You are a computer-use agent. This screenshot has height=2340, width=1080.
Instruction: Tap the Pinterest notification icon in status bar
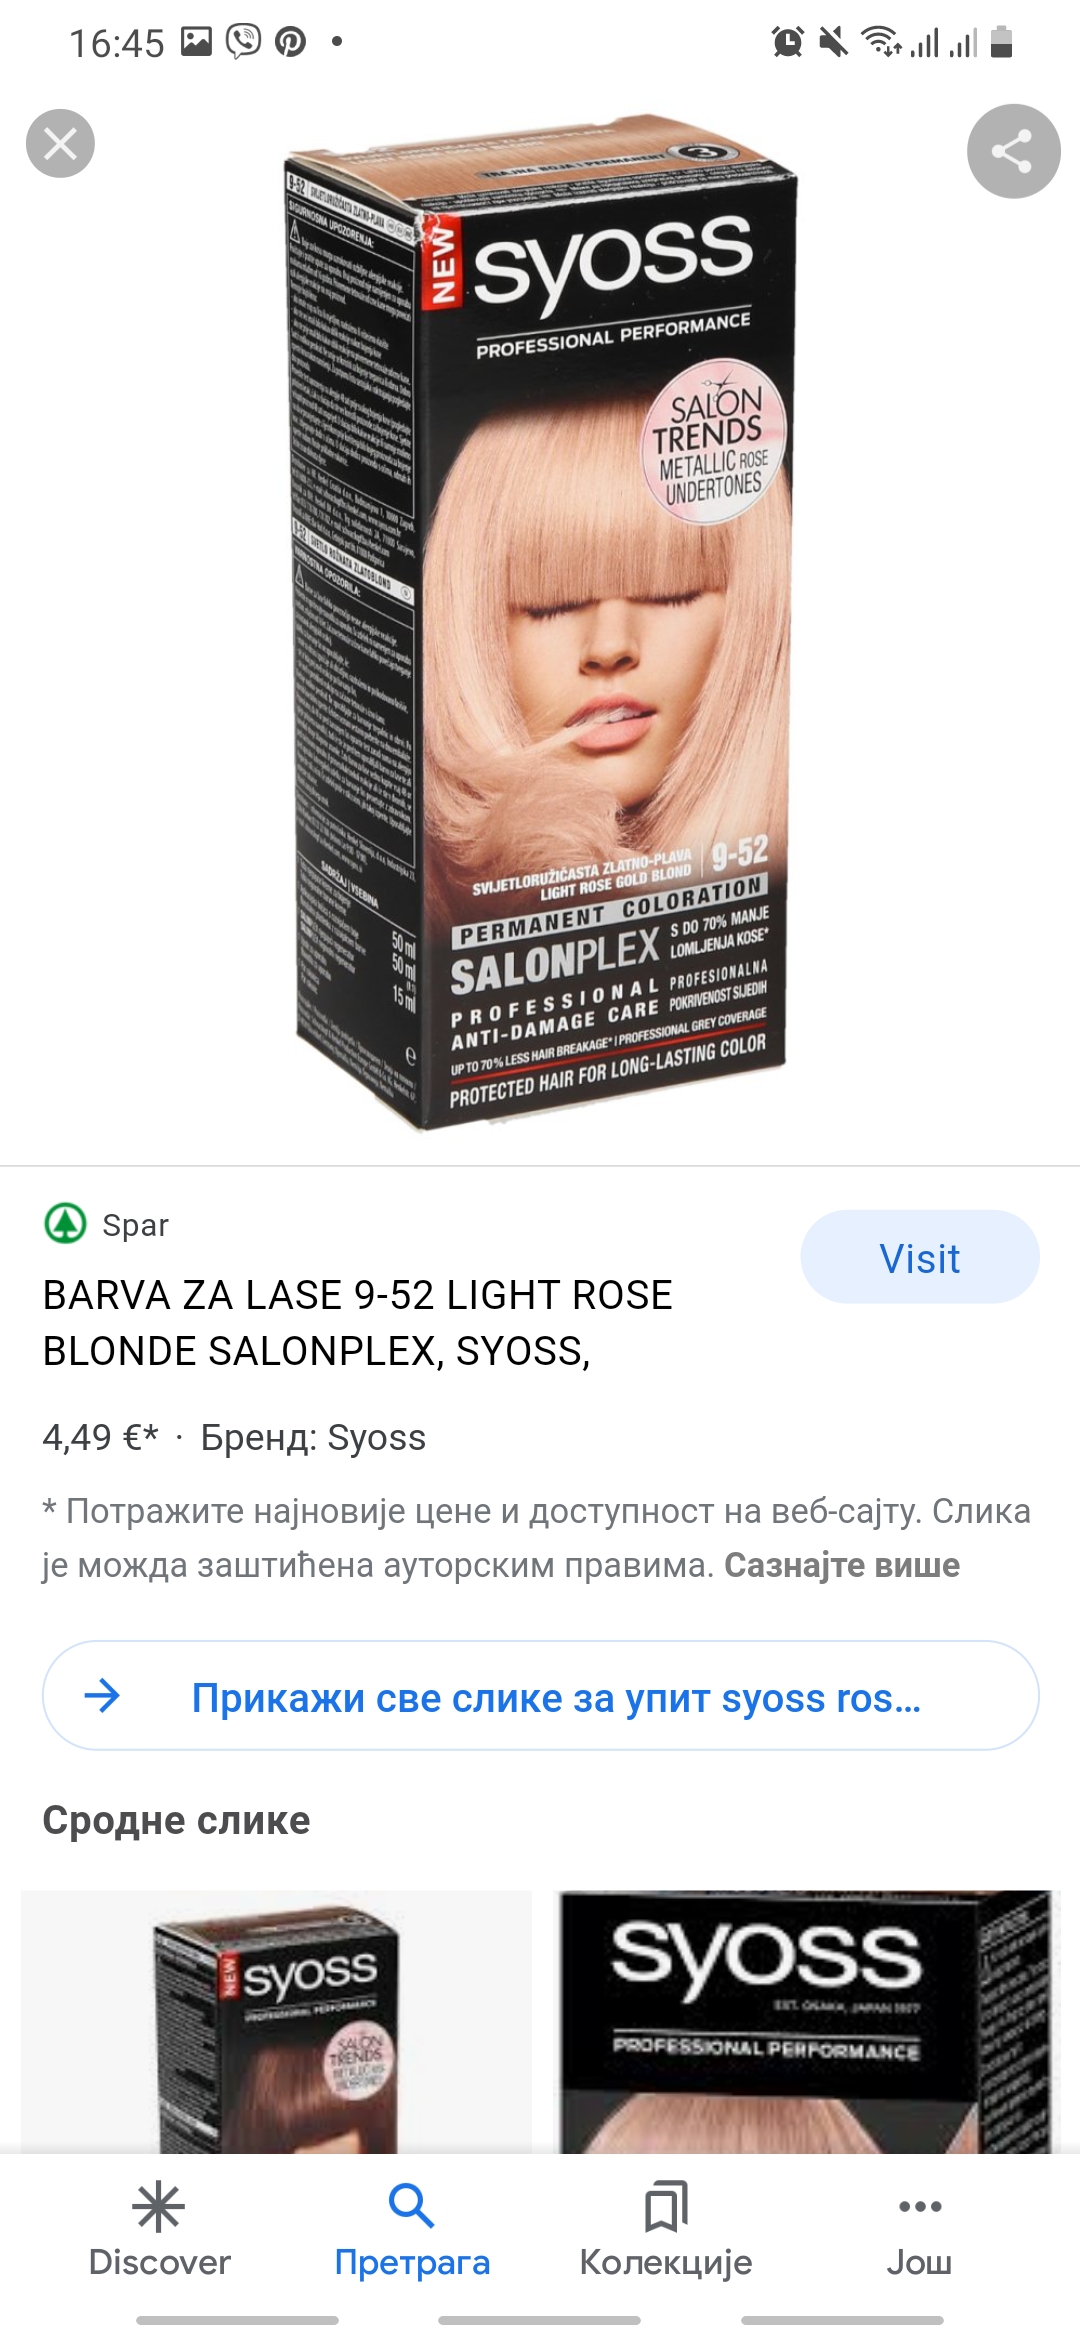(x=291, y=42)
